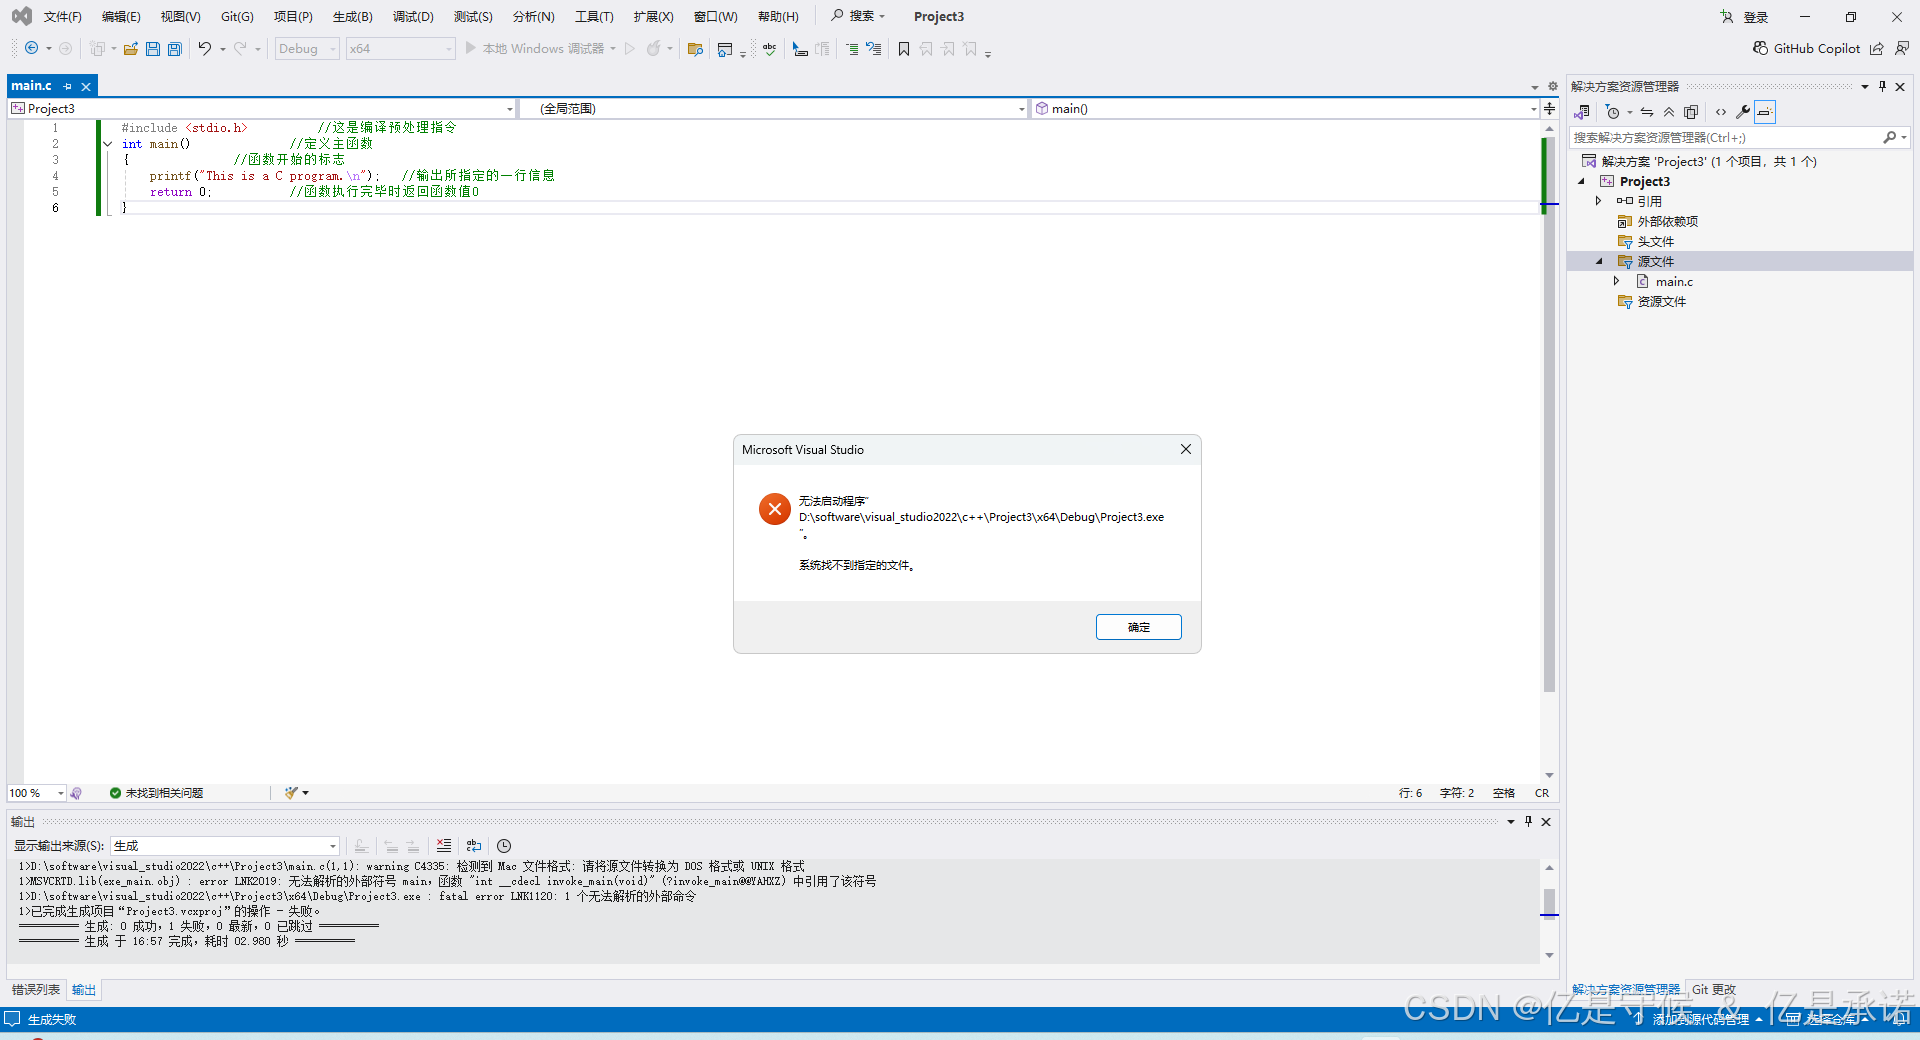Switch to the 错误列表 tab

[36, 990]
